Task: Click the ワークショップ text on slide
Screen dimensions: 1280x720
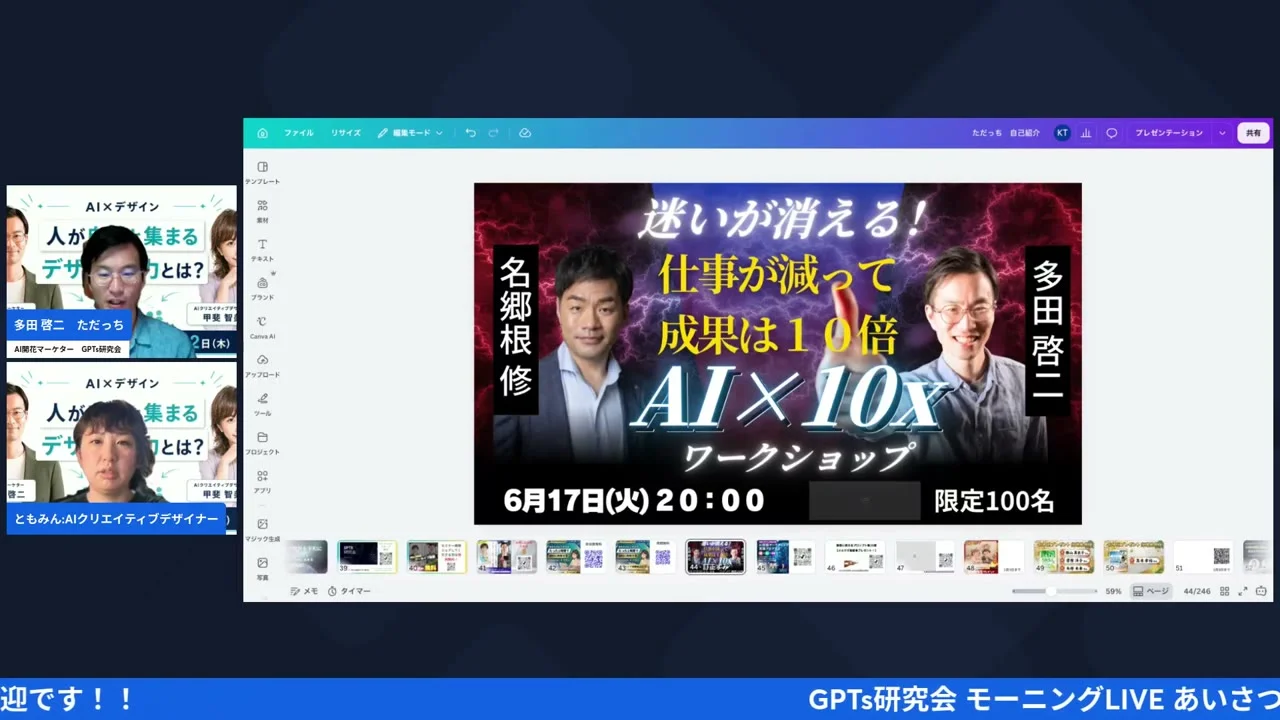Action: coord(798,459)
